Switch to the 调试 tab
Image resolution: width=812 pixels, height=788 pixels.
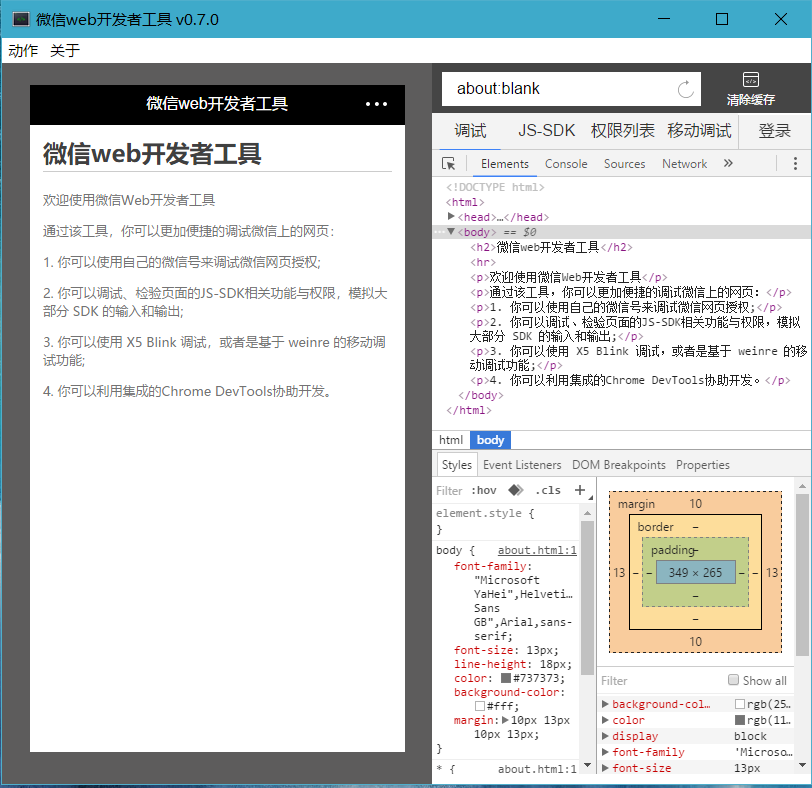tap(470, 130)
